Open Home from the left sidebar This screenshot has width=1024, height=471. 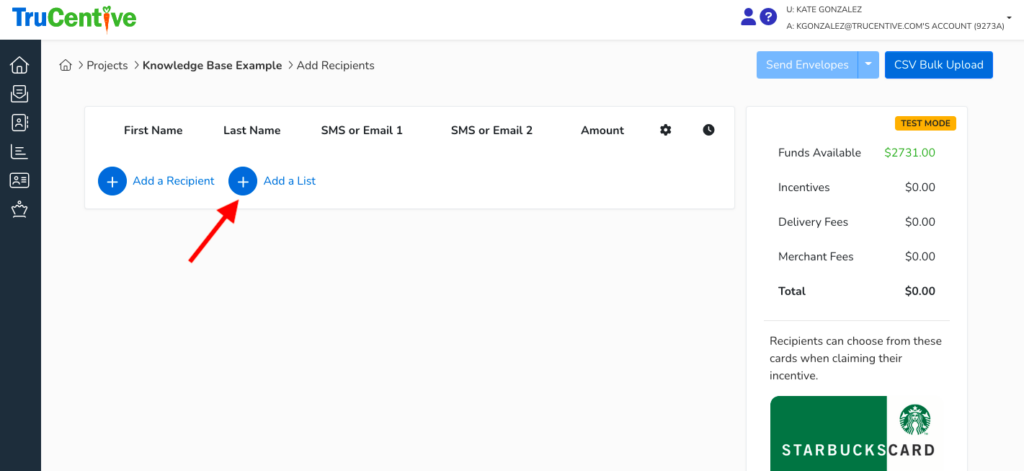[19, 65]
